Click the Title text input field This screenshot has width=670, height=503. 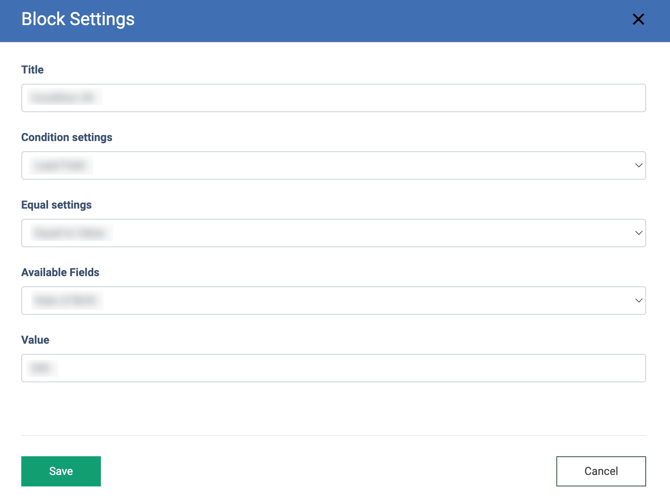tap(333, 98)
